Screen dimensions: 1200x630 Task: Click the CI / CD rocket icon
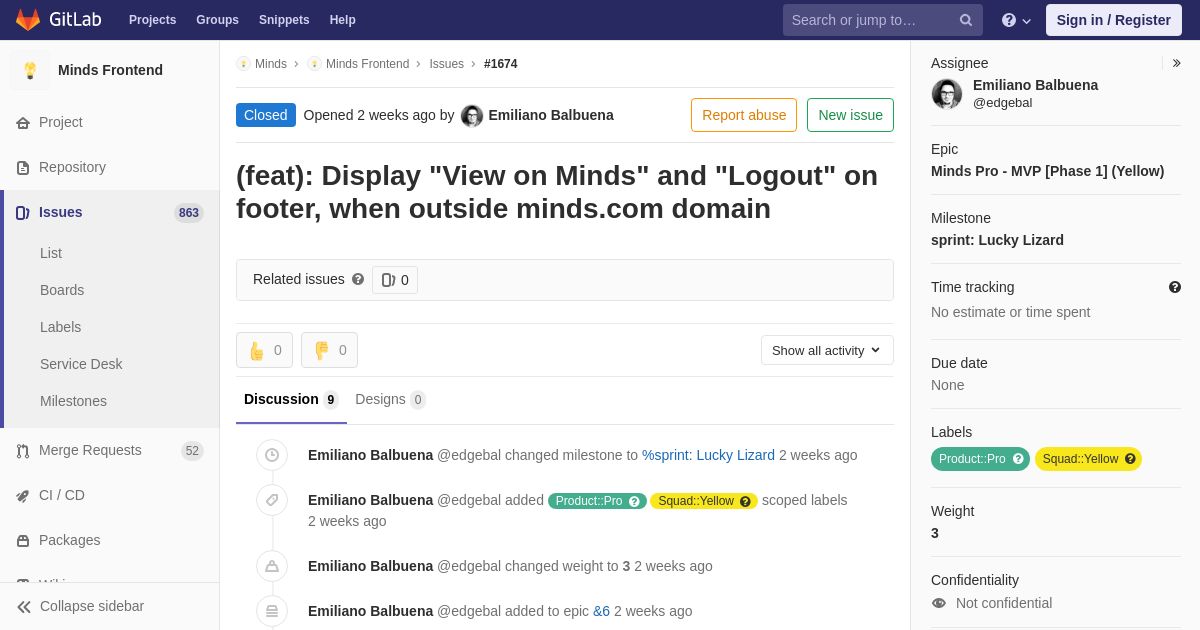pos(23,496)
